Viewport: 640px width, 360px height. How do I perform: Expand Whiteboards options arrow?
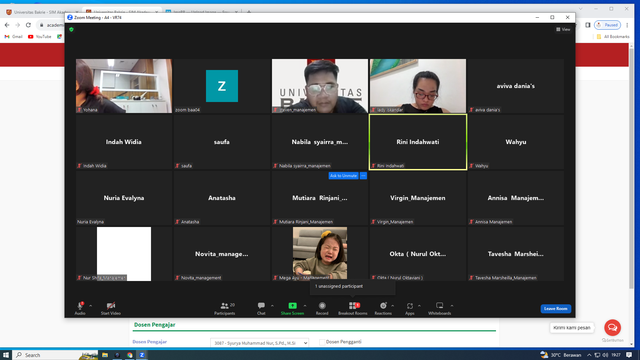click(x=452, y=306)
